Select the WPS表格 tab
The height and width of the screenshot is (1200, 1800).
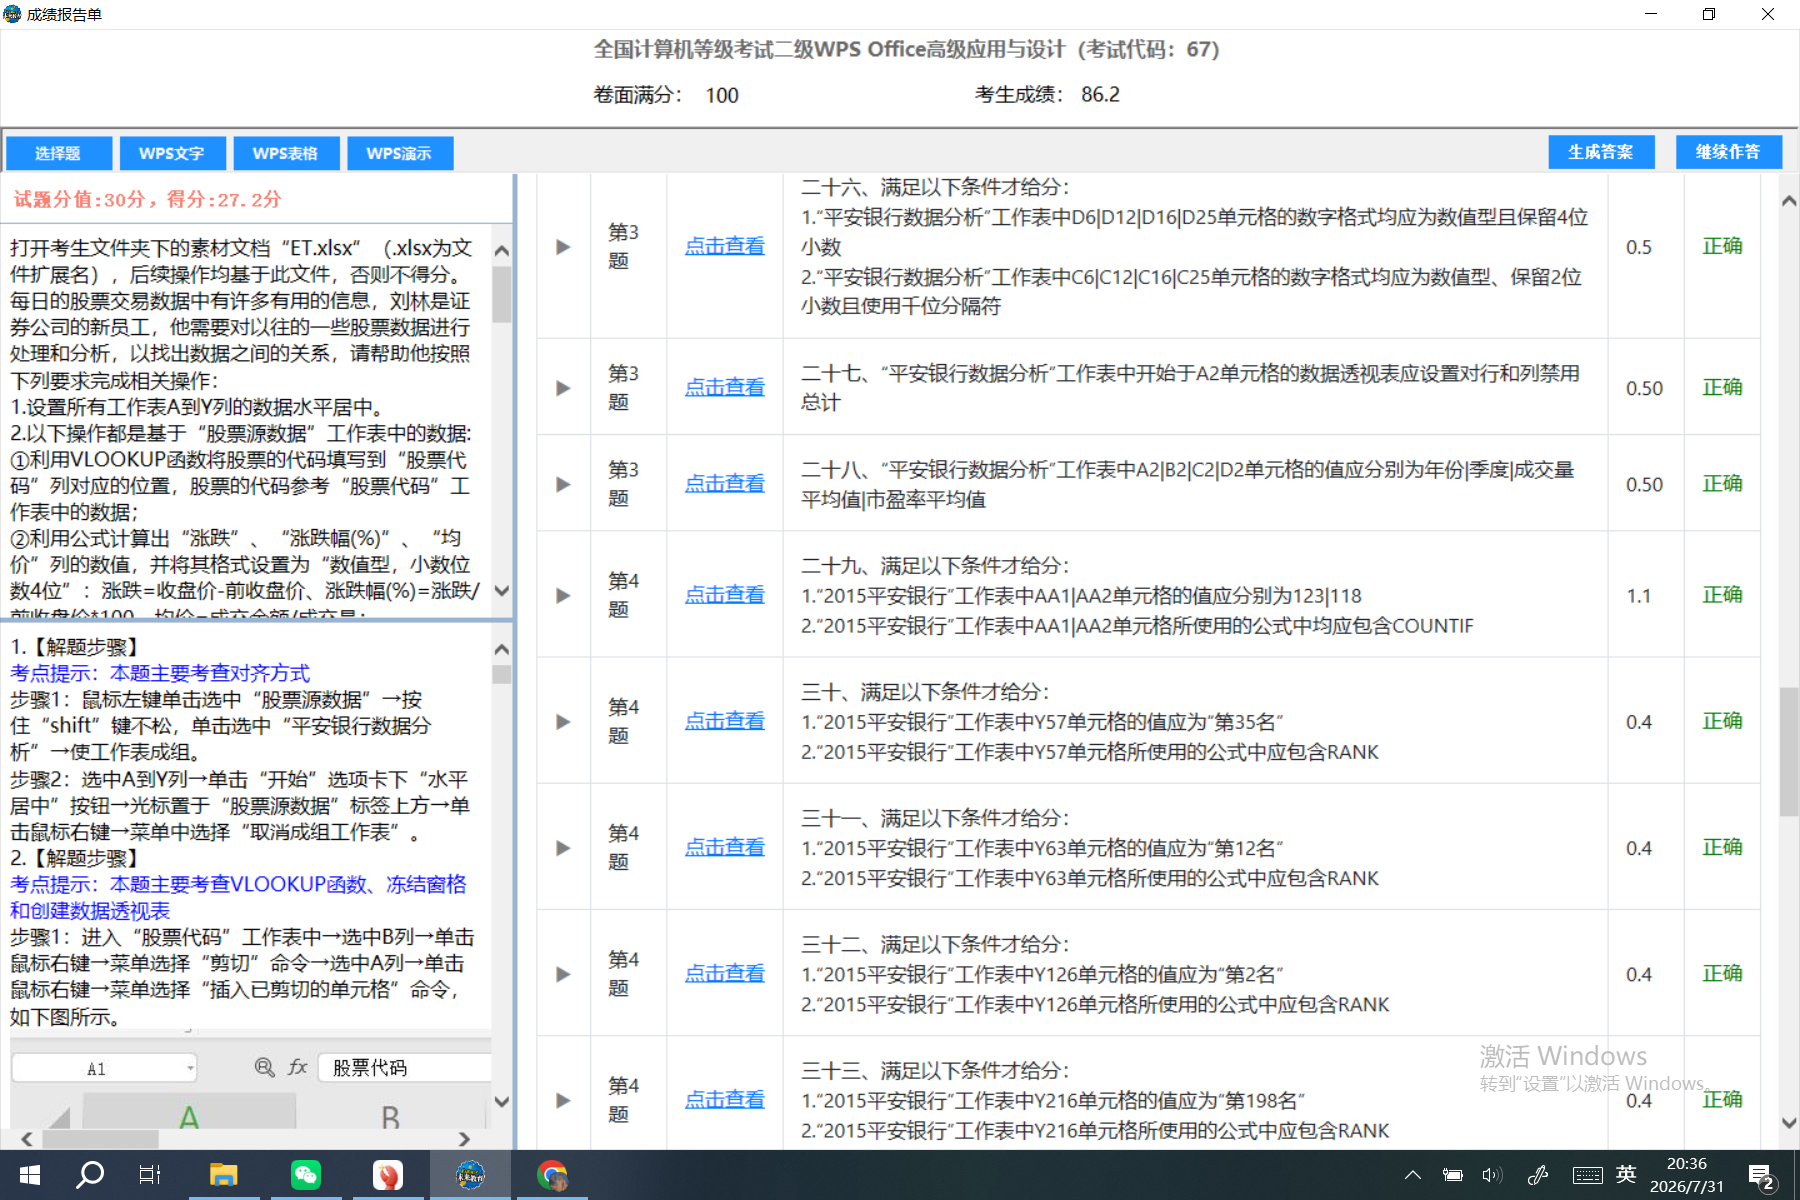[286, 153]
